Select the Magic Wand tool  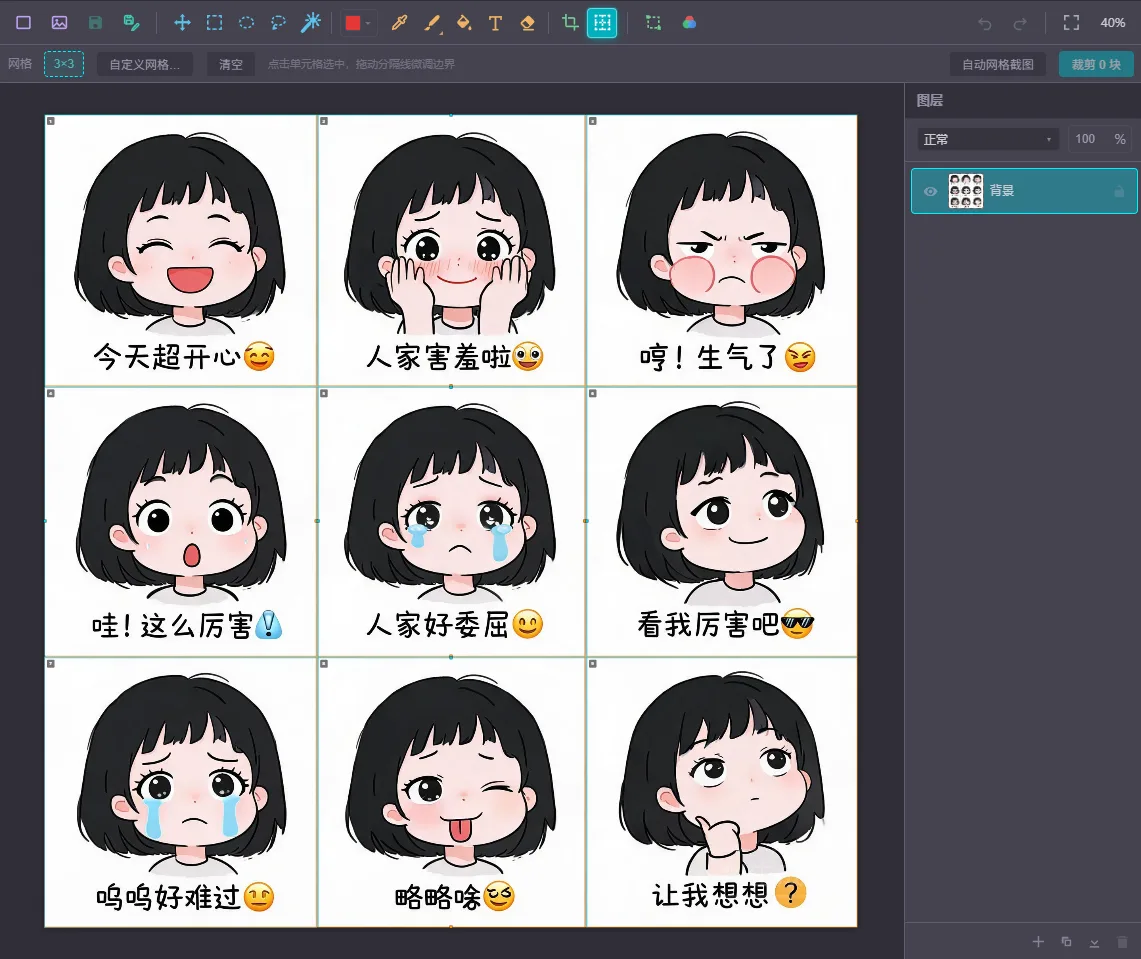tap(311, 23)
